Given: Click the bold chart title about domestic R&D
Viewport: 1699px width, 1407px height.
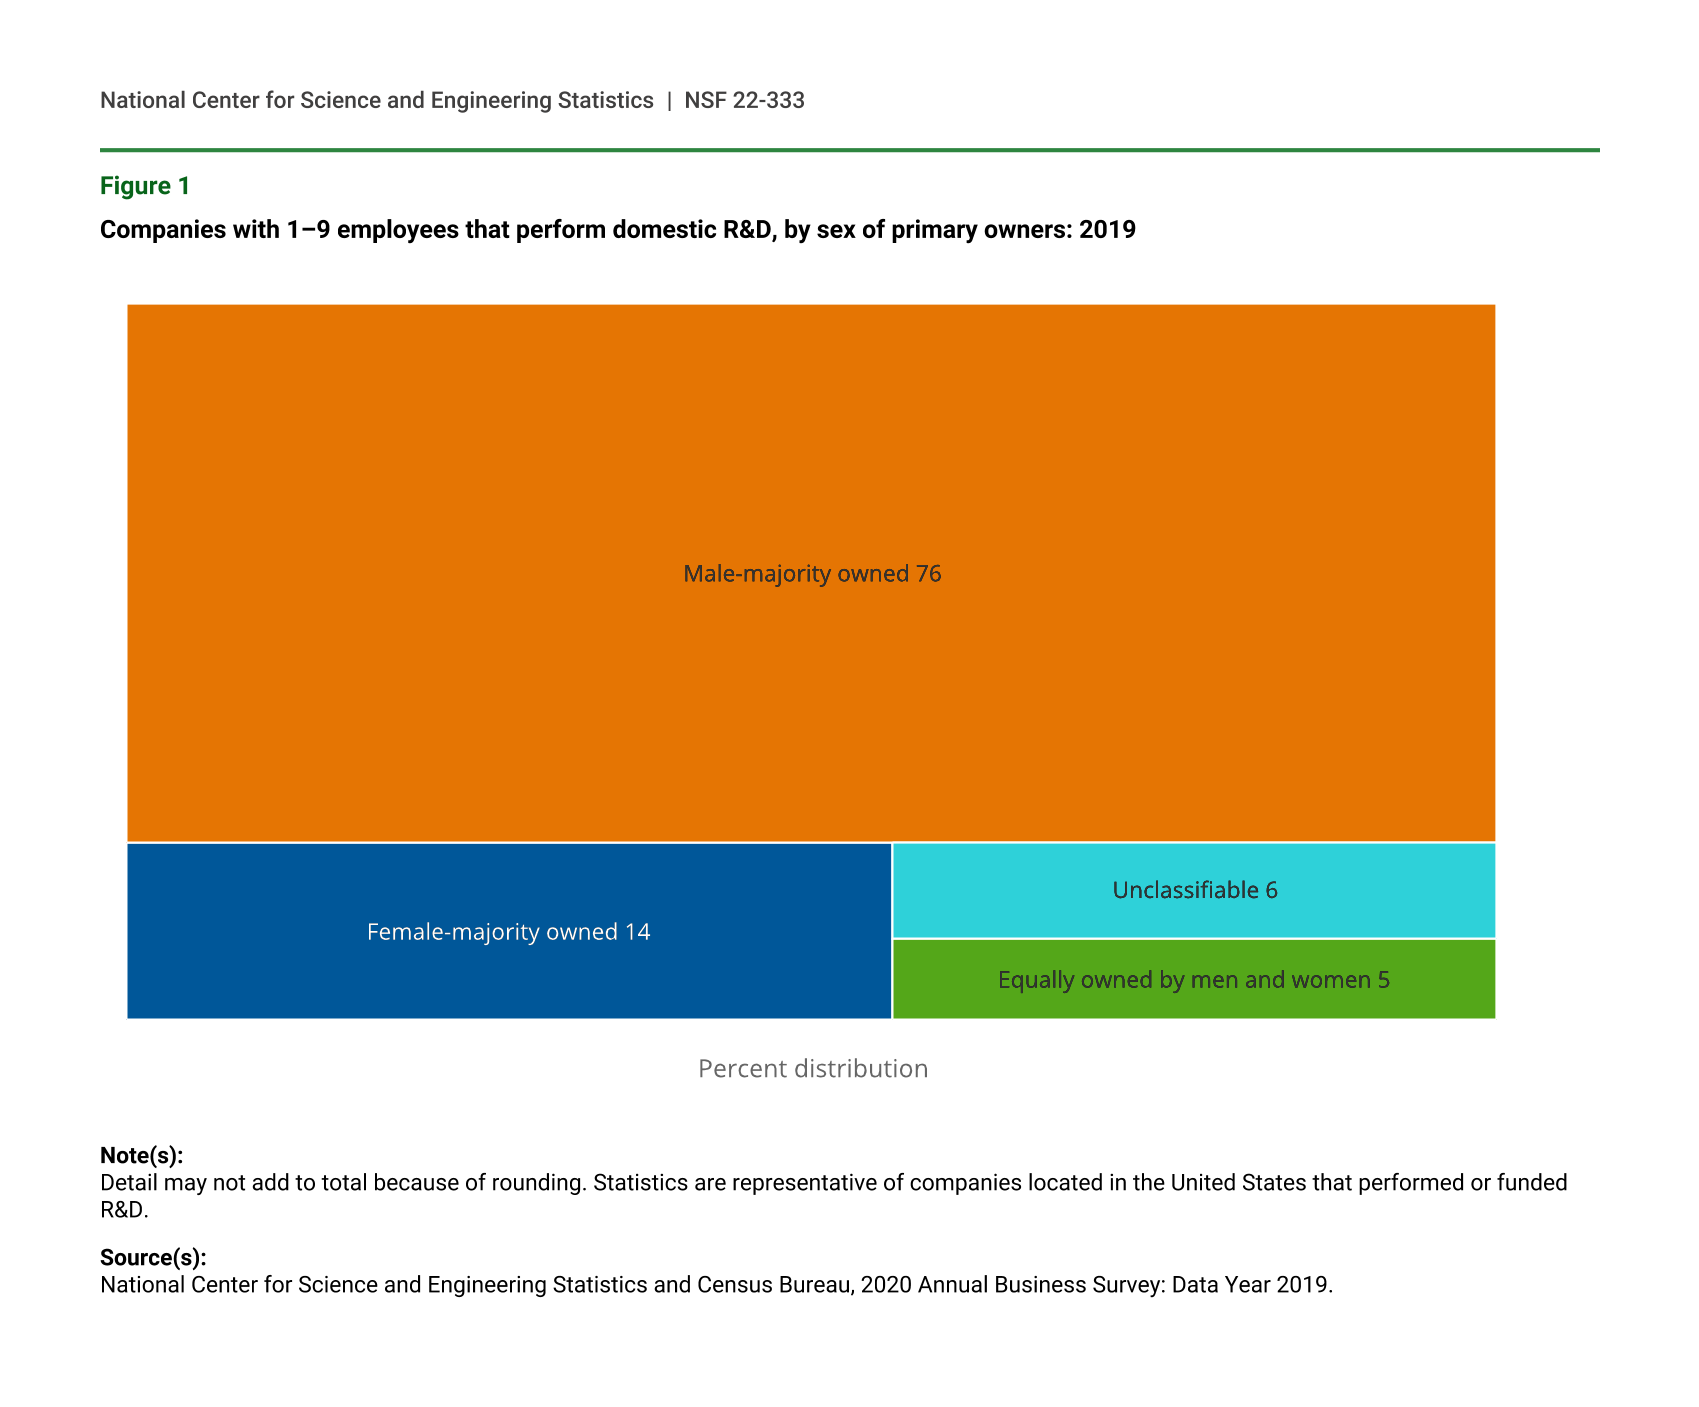Looking at the screenshot, I should pyautogui.click(x=617, y=230).
